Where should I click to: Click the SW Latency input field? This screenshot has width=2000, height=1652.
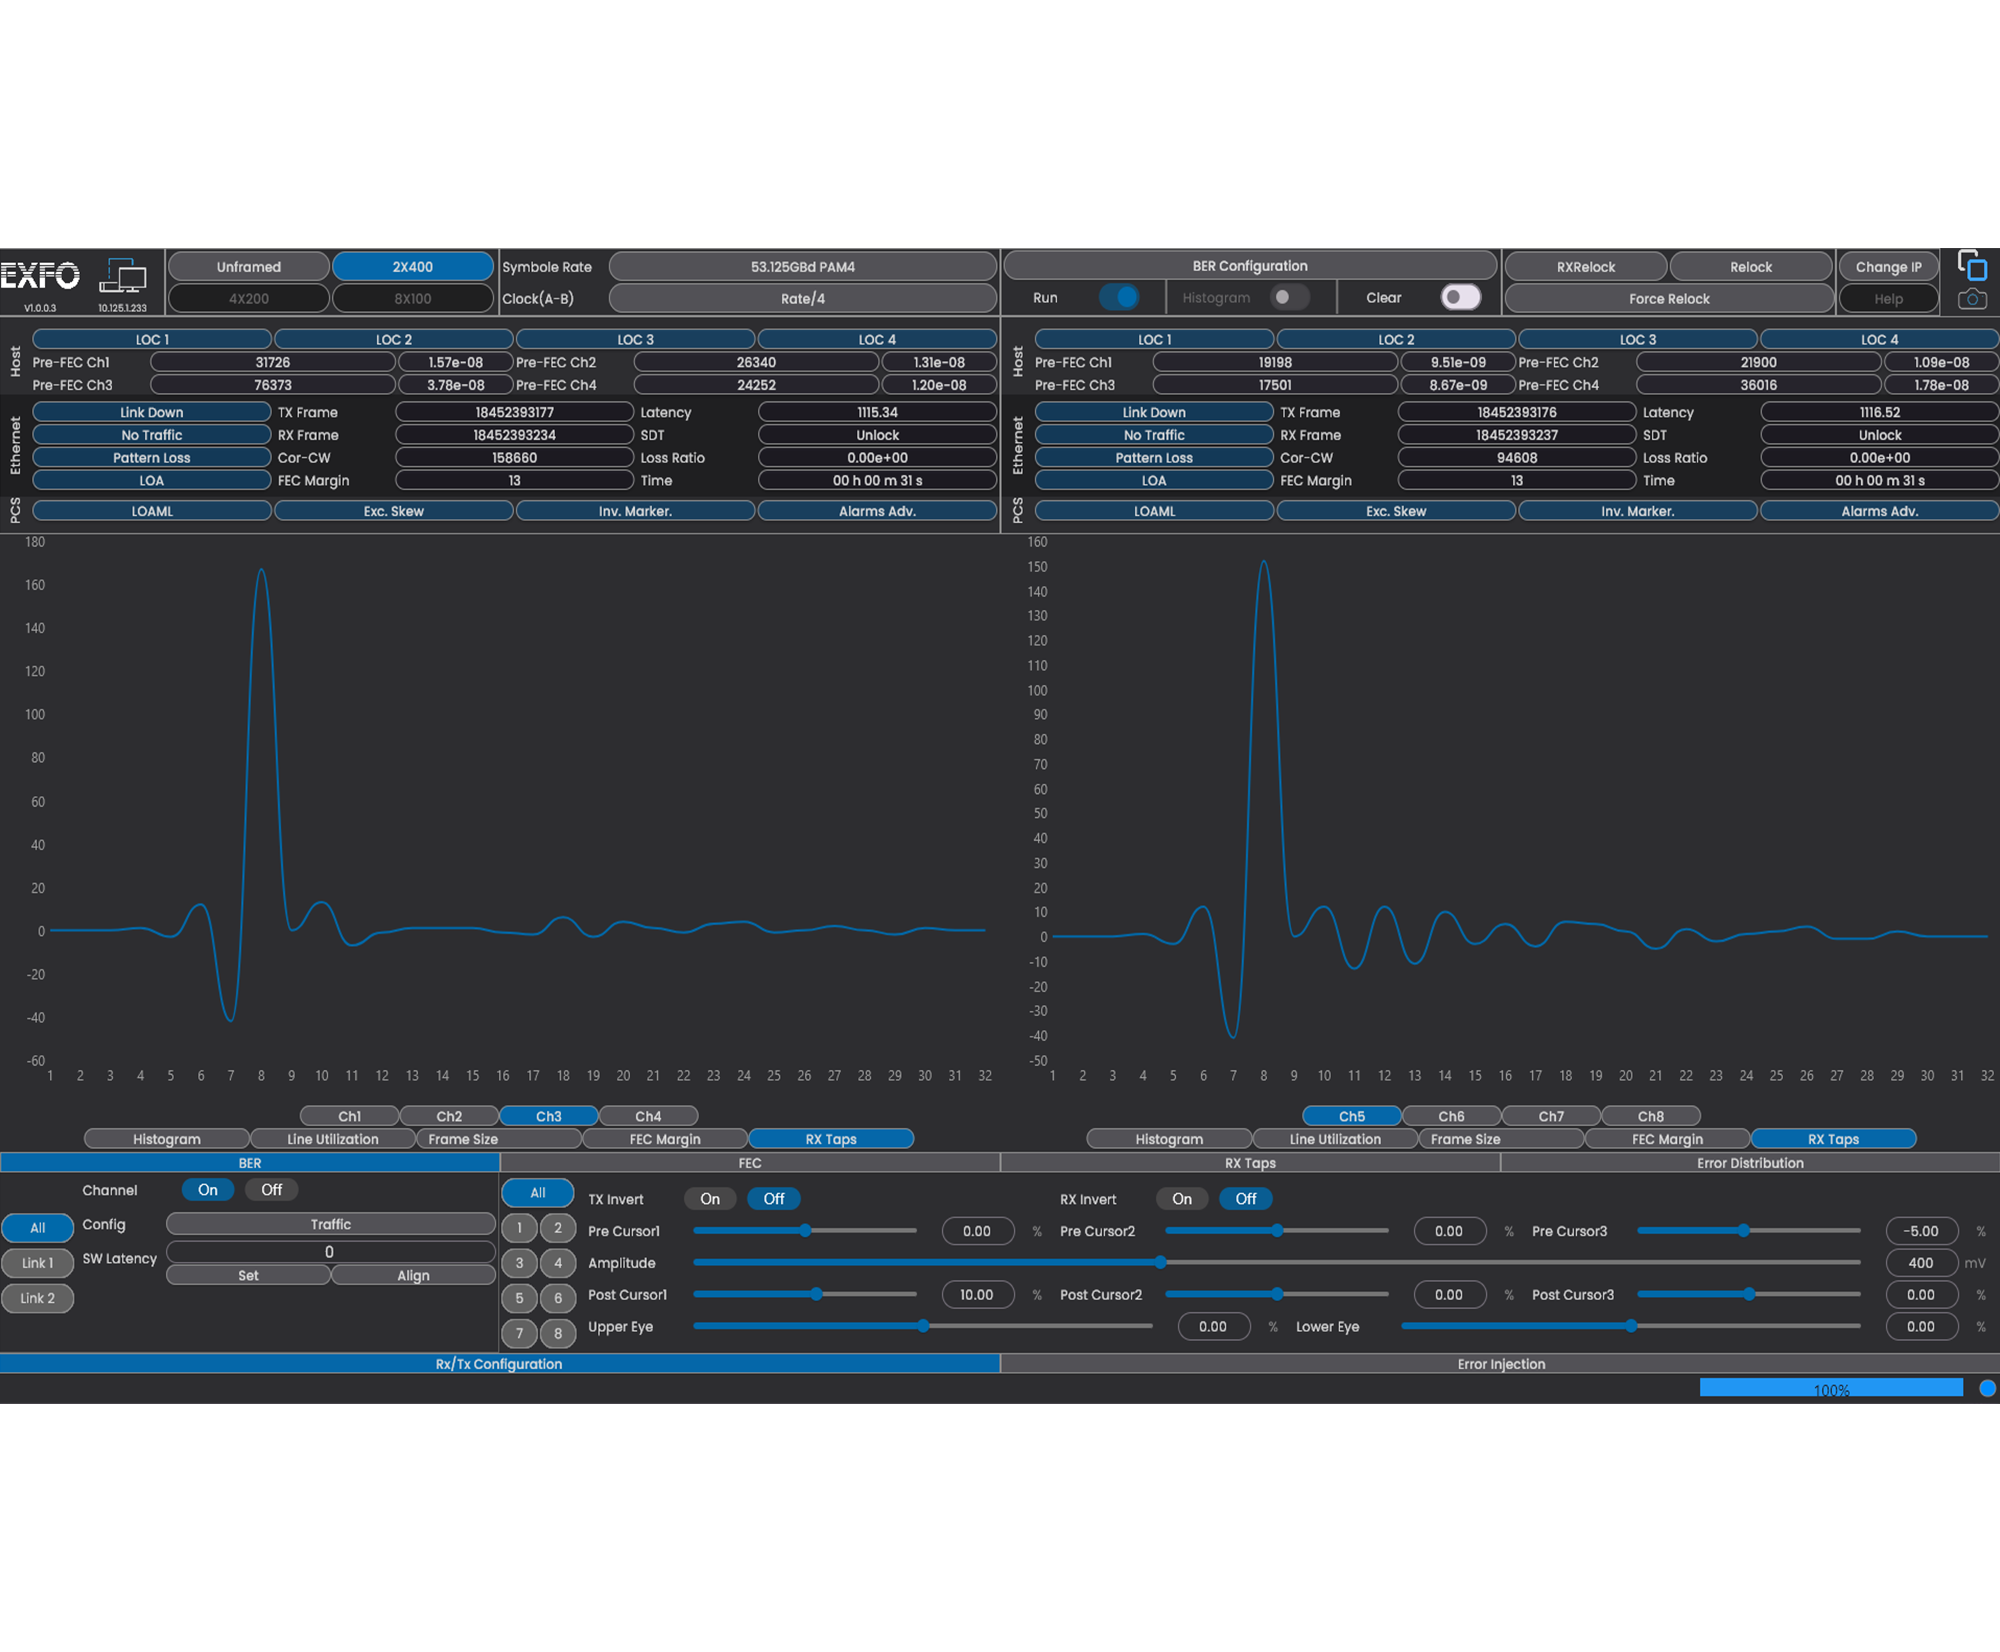point(330,1252)
